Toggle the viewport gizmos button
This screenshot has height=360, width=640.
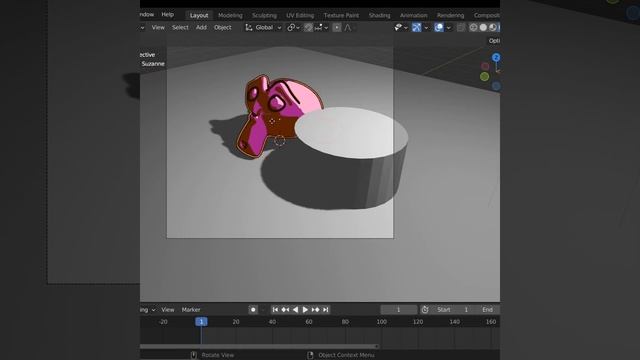(416, 27)
